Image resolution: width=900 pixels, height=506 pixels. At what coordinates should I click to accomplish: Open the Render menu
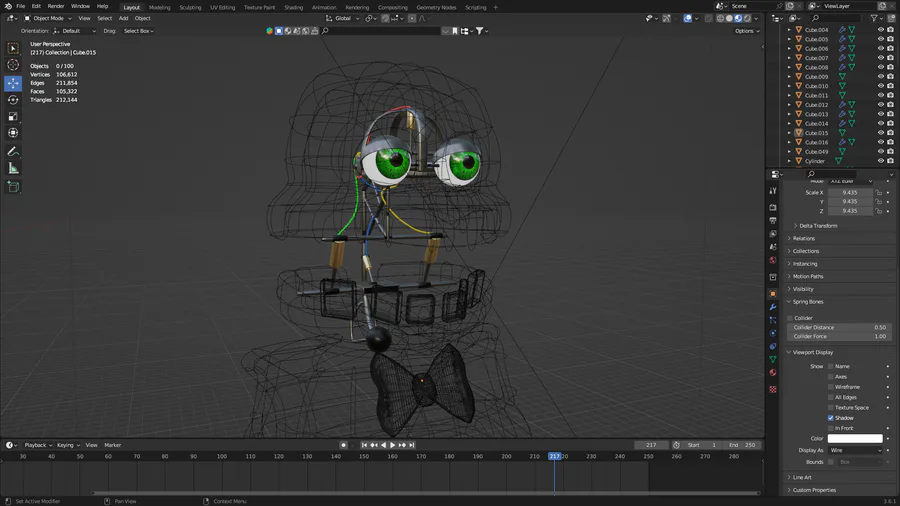pos(56,6)
